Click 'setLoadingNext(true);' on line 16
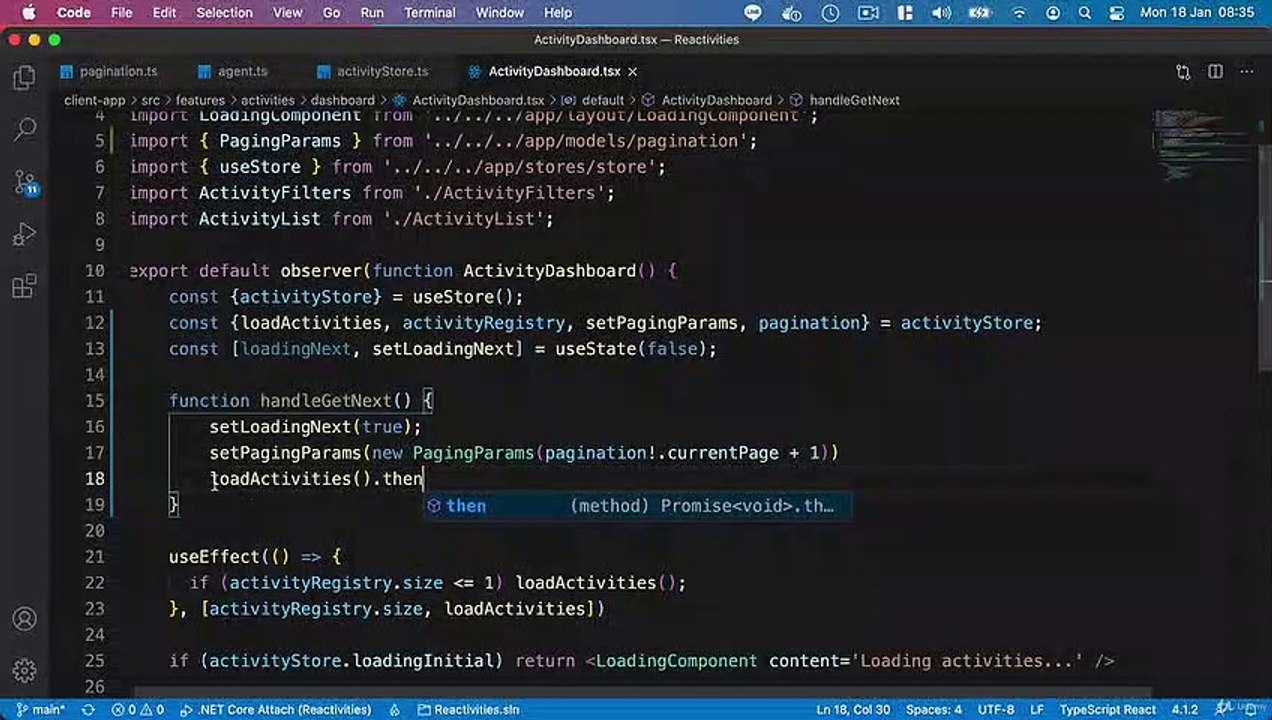 (x=315, y=427)
